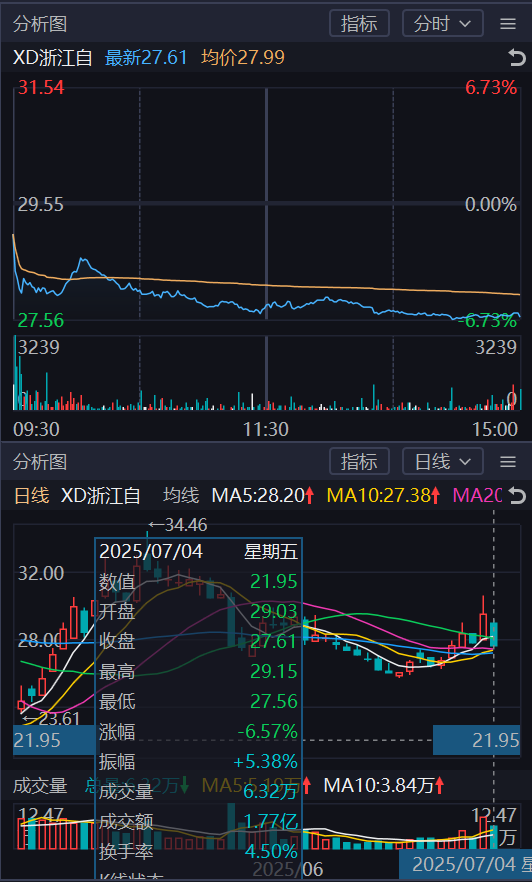This screenshot has height=882, width=532.
Task: Click 星期五 in the tooltip header
Action: click(x=270, y=552)
